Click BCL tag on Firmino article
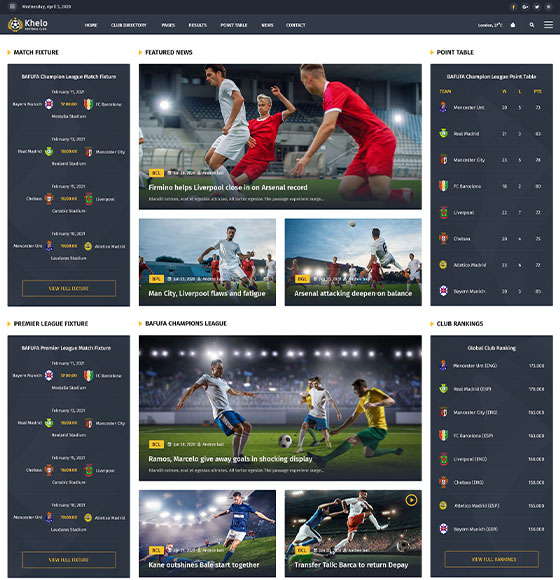This screenshot has height=580, width=560. 156,173
